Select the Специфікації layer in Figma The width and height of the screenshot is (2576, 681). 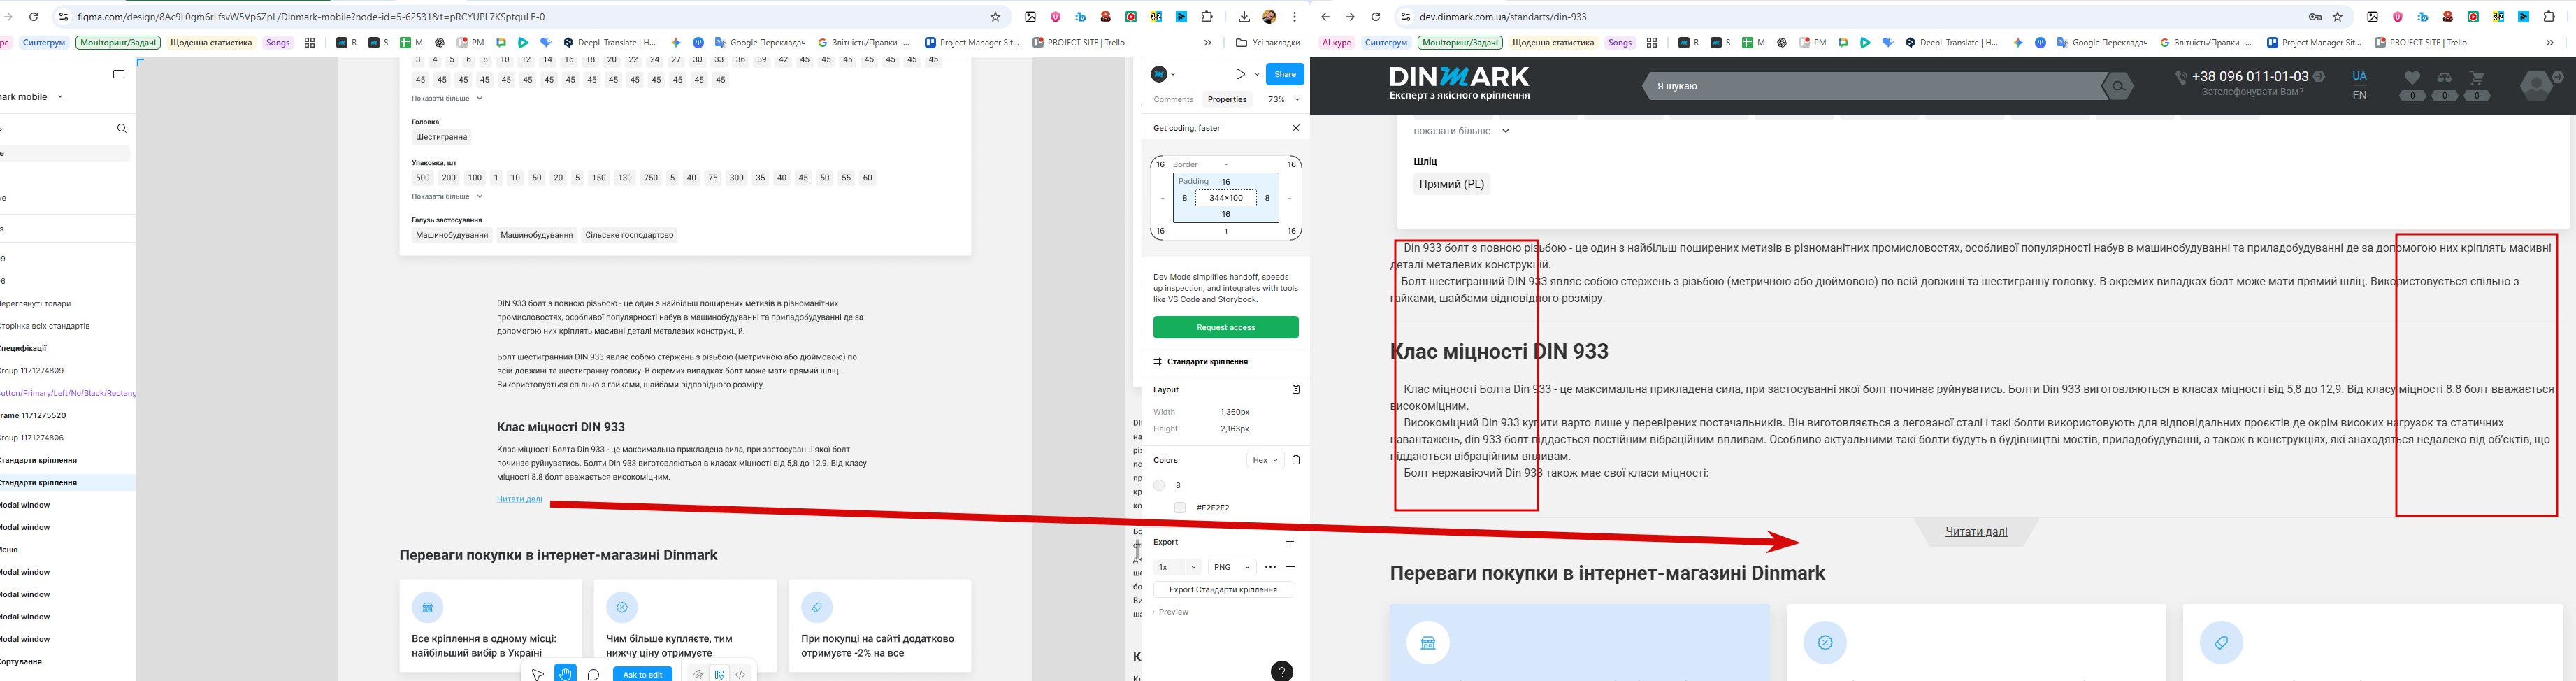pos(23,348)
